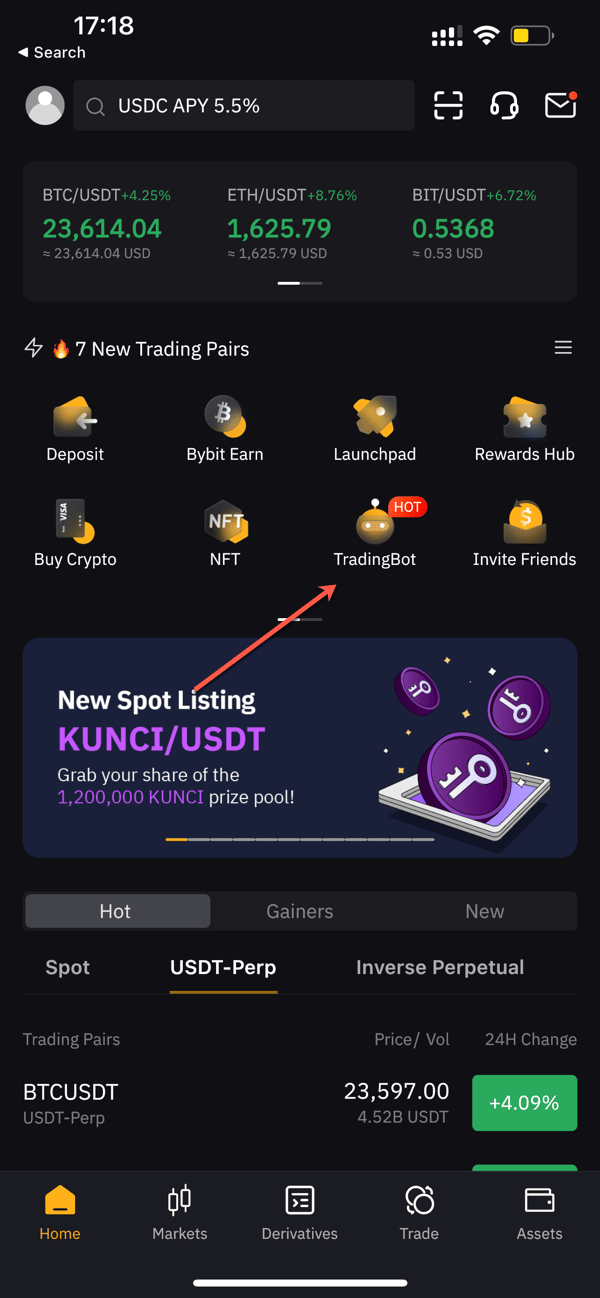Click the USDC APY search field
Viewport: 600px width, 1298px height.
[x=244, y=105]
